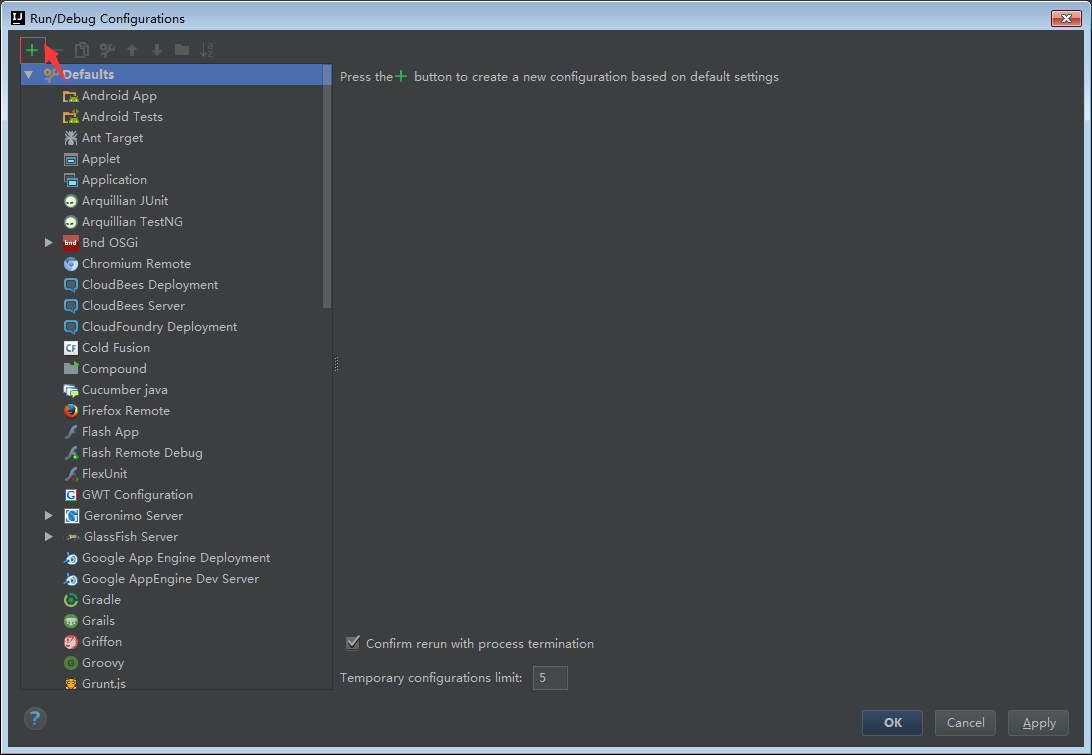The width and height of the screenshot is (1092, 755).
Task: Expand the Bnd OSGi node
Action: [x=49, y=242]
